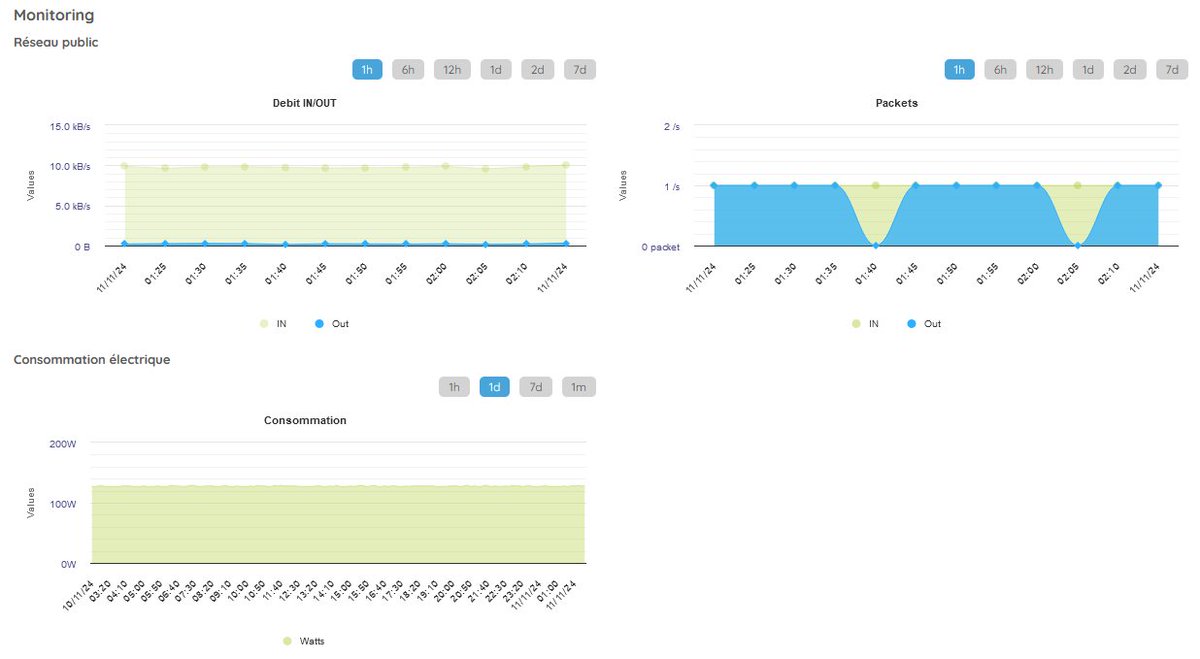Toggle the Watts series in Consommation legend
1200x659 pixels.
(x=303, y=640)
